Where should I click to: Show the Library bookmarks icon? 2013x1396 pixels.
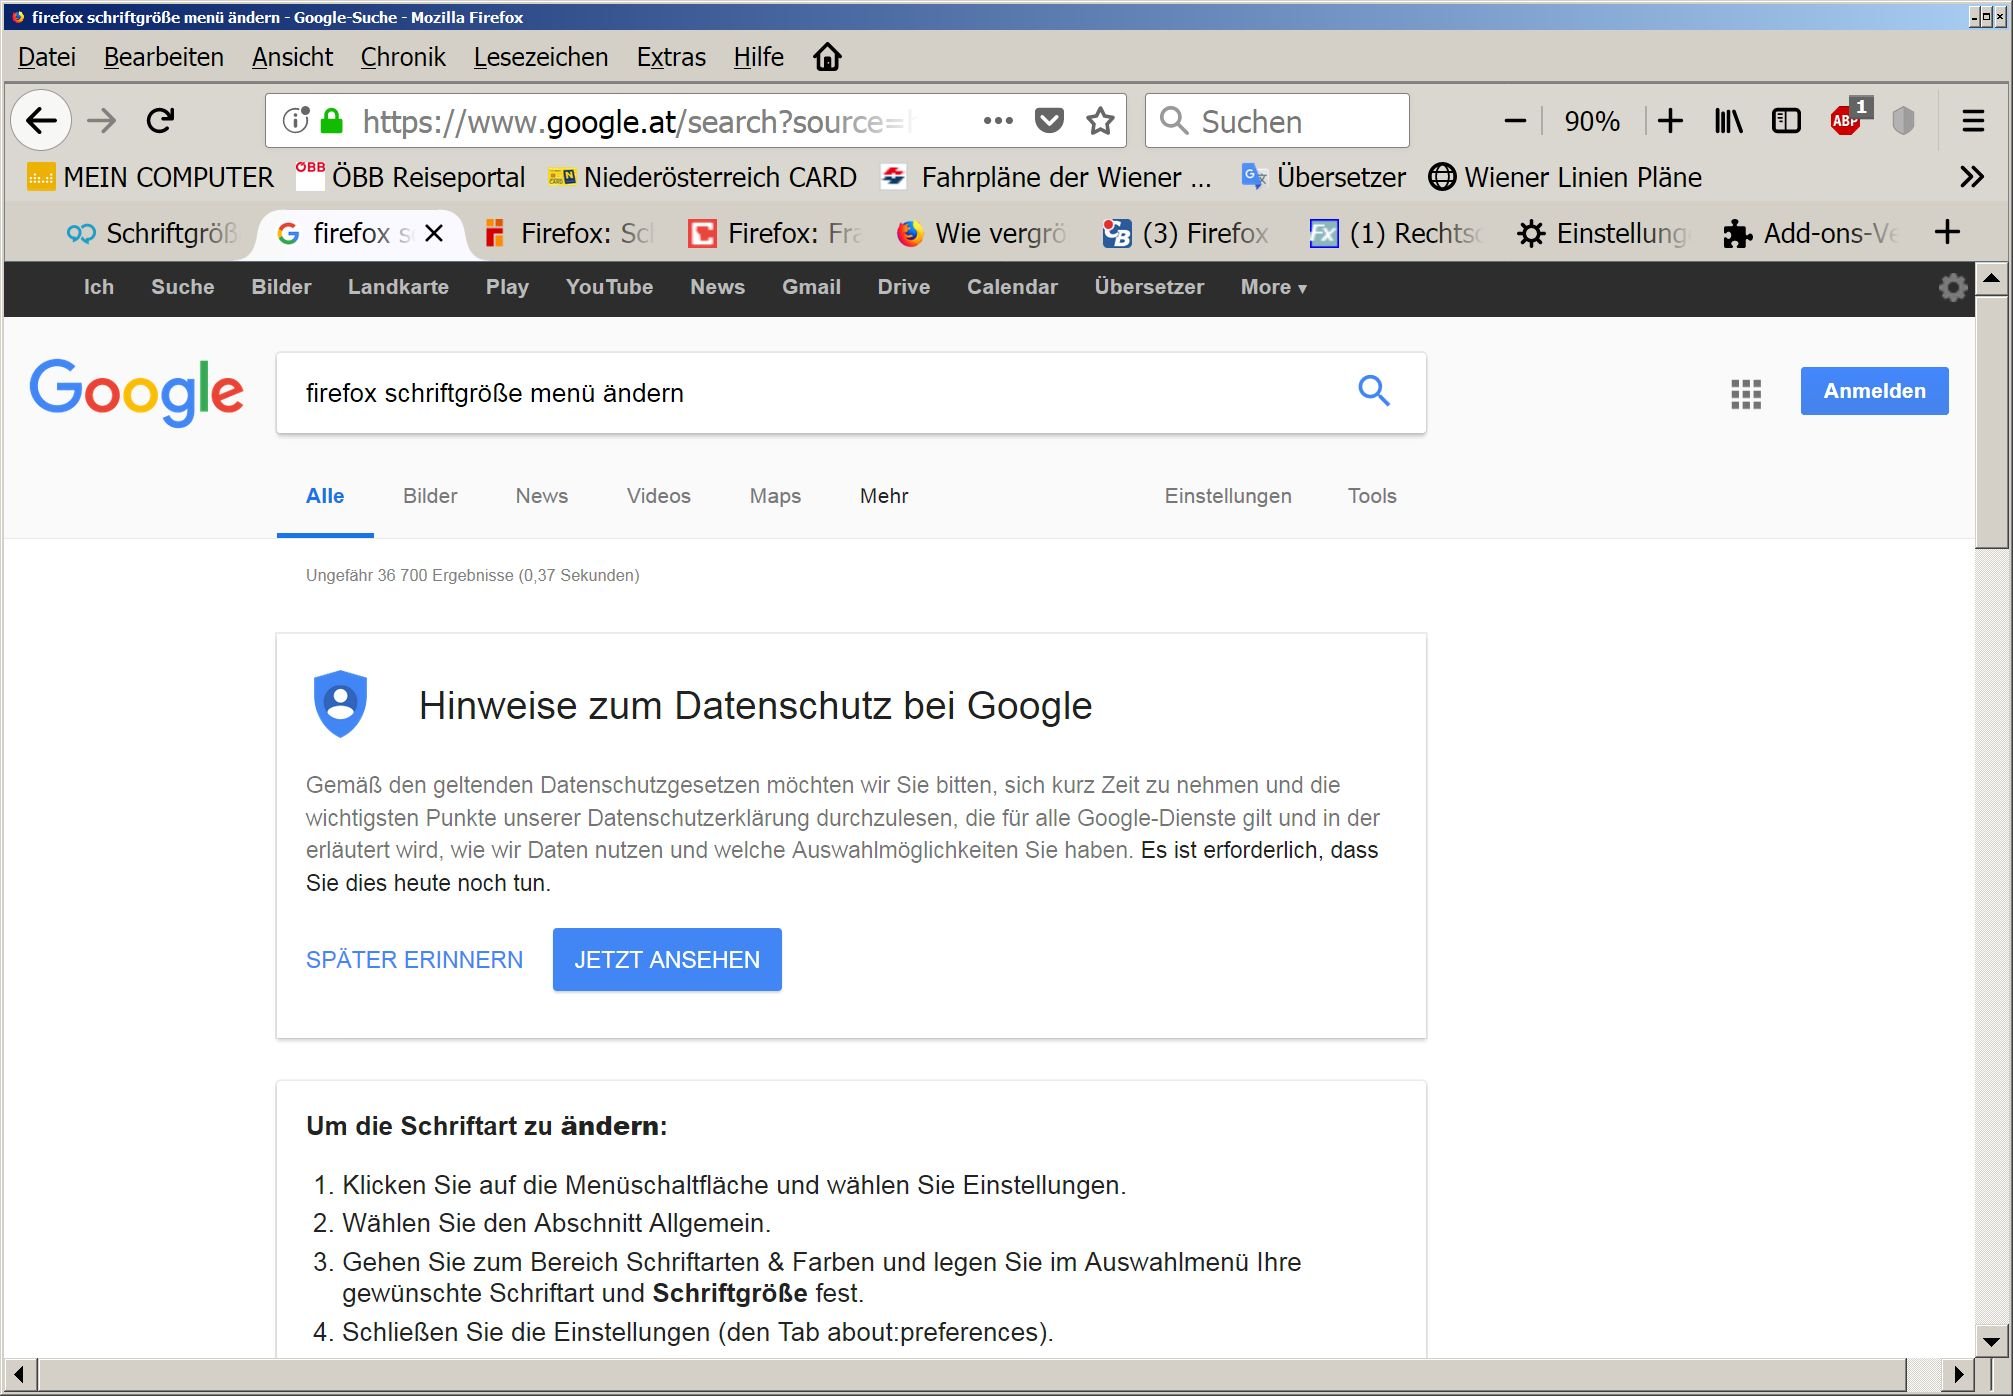tap(1728, 121)
